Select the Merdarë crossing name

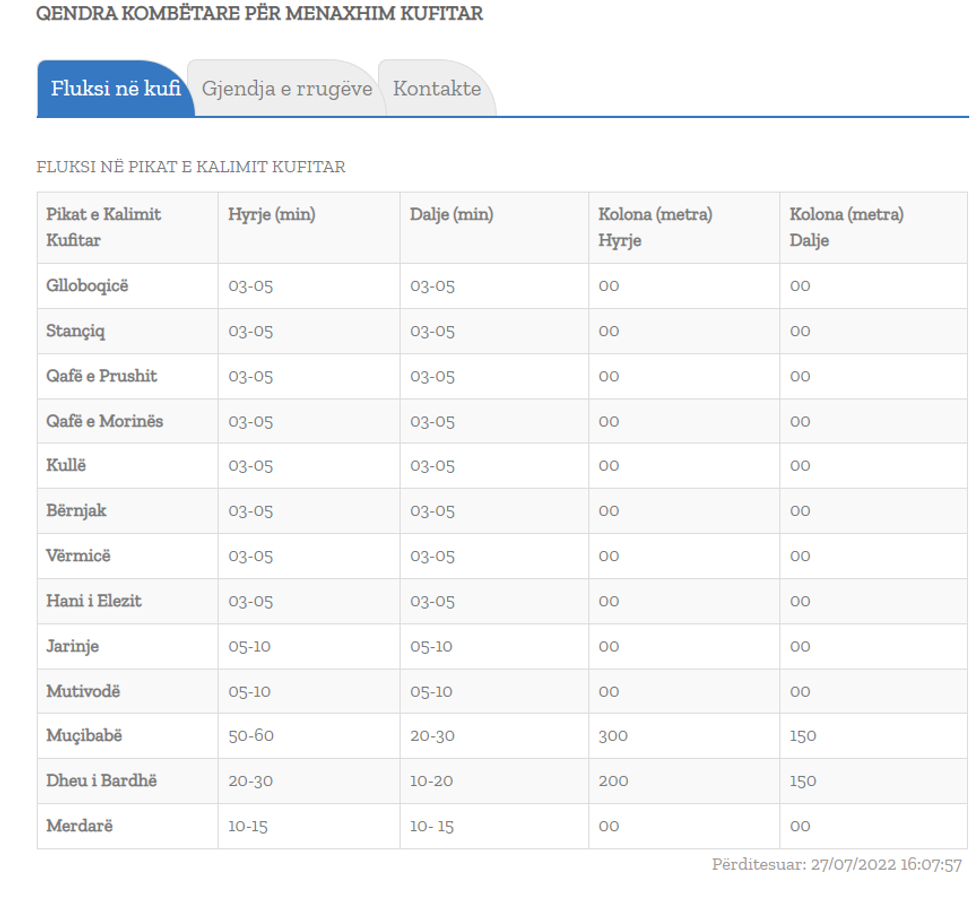click(78, 826)
